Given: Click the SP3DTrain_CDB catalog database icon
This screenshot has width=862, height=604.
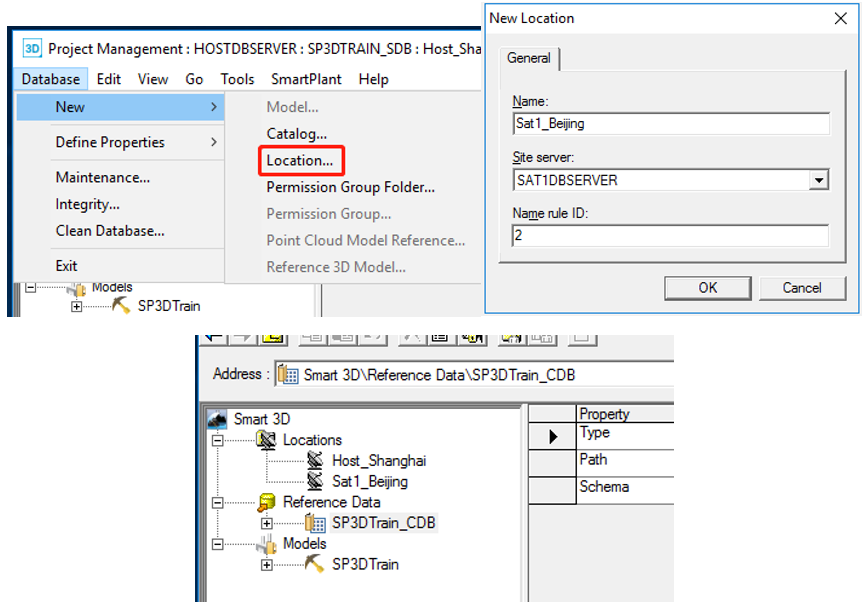Looking at the screenshot, I should 315,523.
